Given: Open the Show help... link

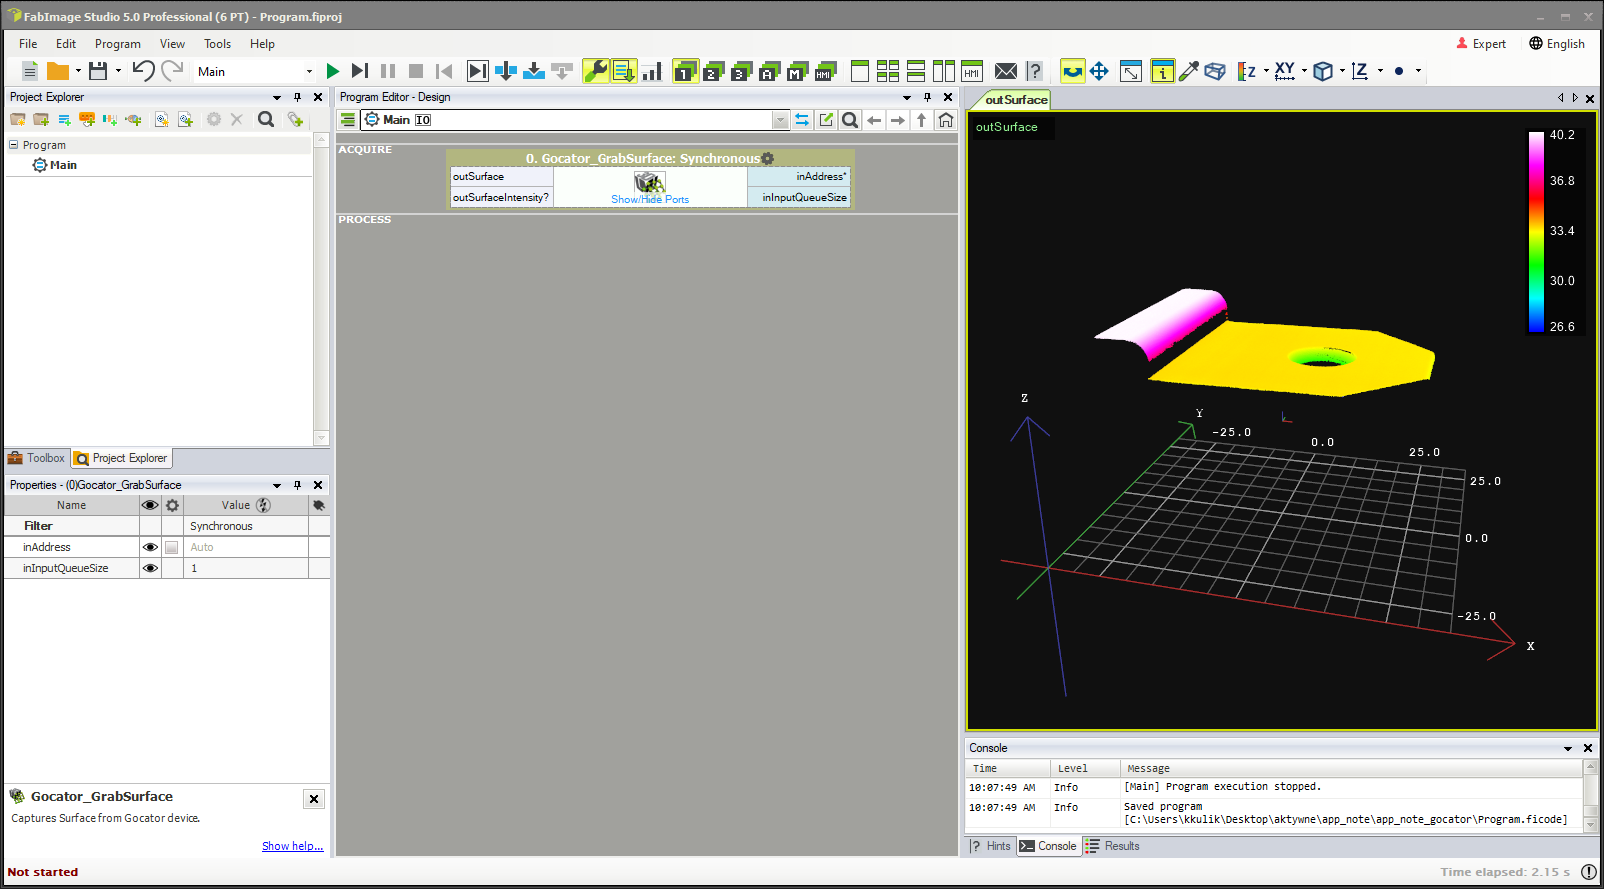Looking at the screenshot, I should click(292, 846).
